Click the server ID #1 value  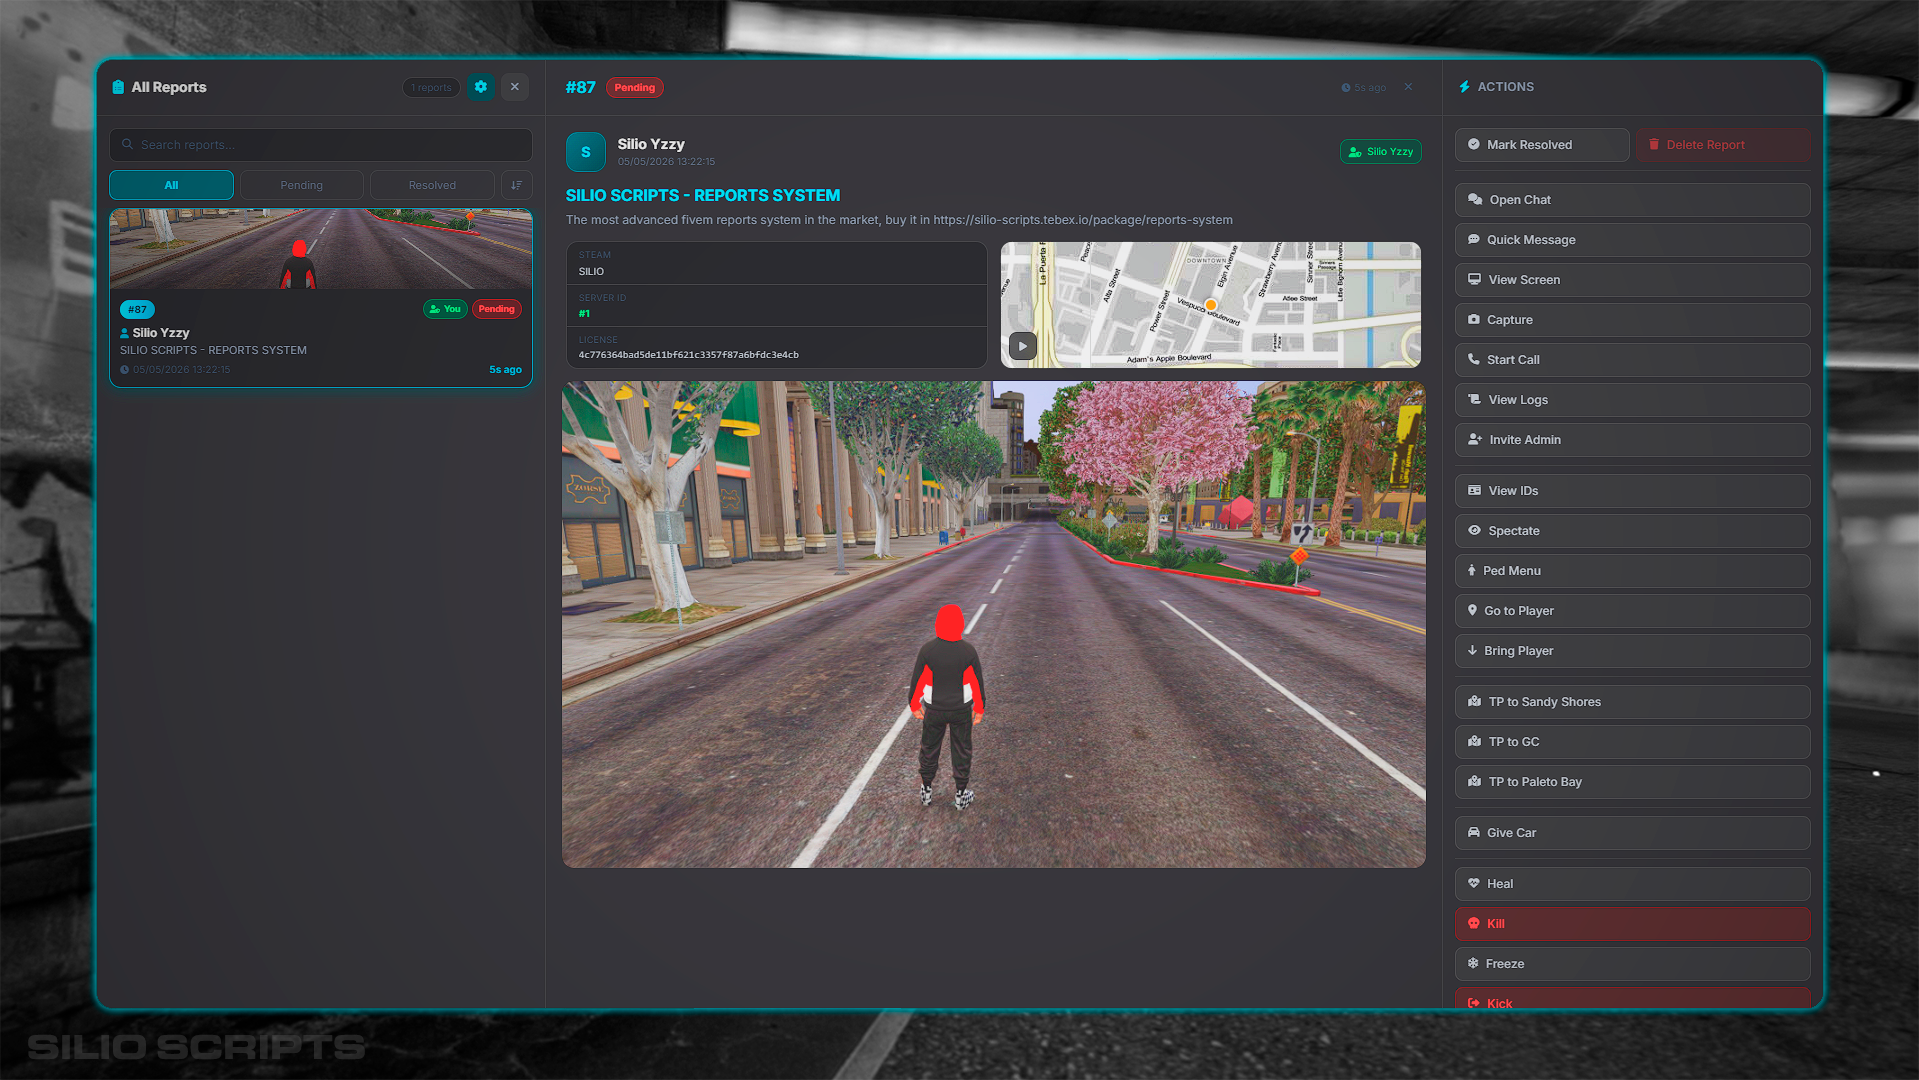pos(584,314)
